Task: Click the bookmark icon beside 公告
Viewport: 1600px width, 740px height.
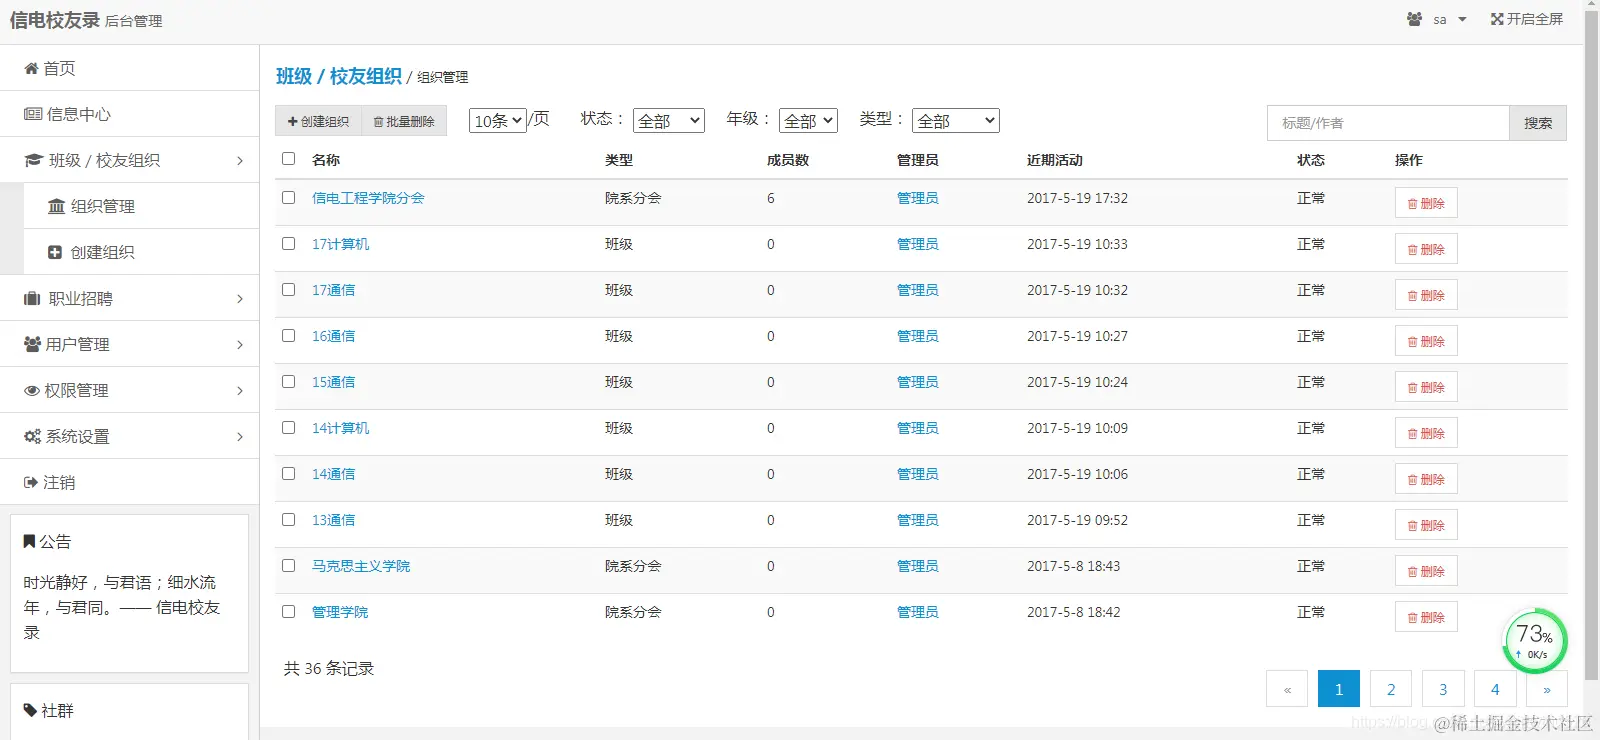Action: point(29,541)
